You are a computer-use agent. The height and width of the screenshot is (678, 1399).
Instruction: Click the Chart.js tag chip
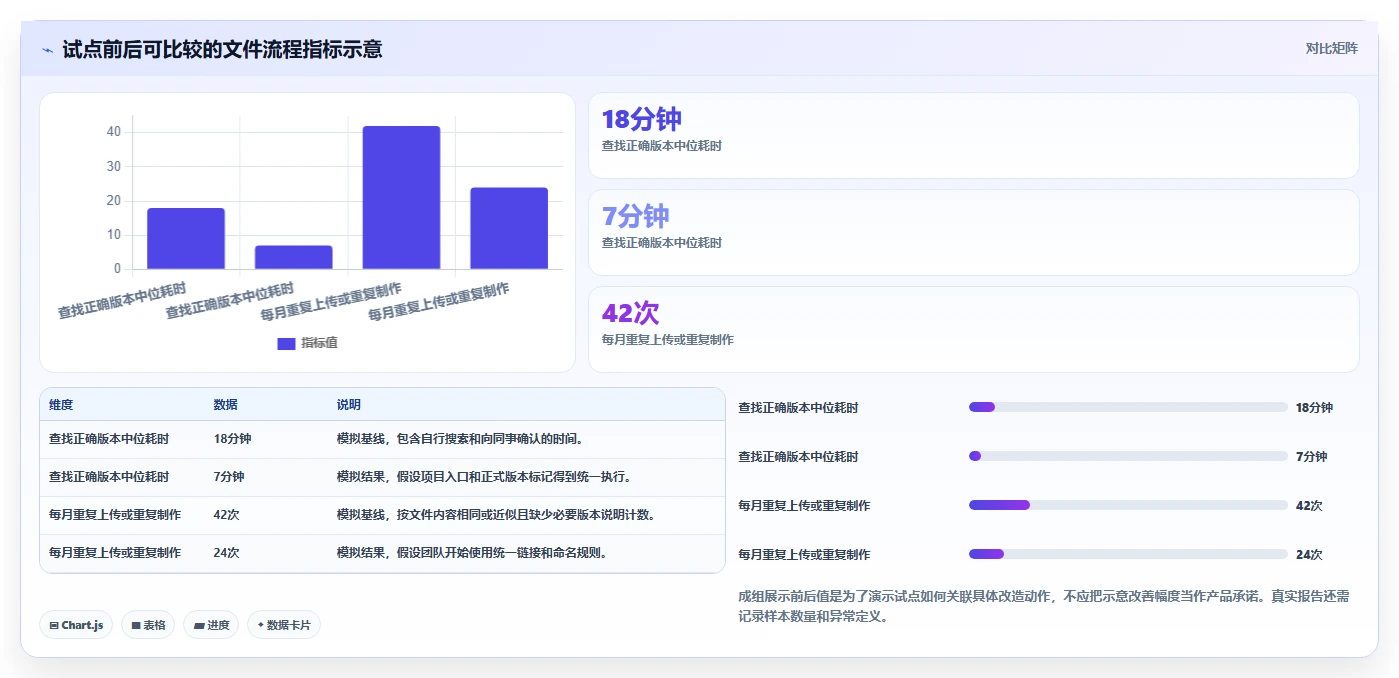[x=76, y=625]
